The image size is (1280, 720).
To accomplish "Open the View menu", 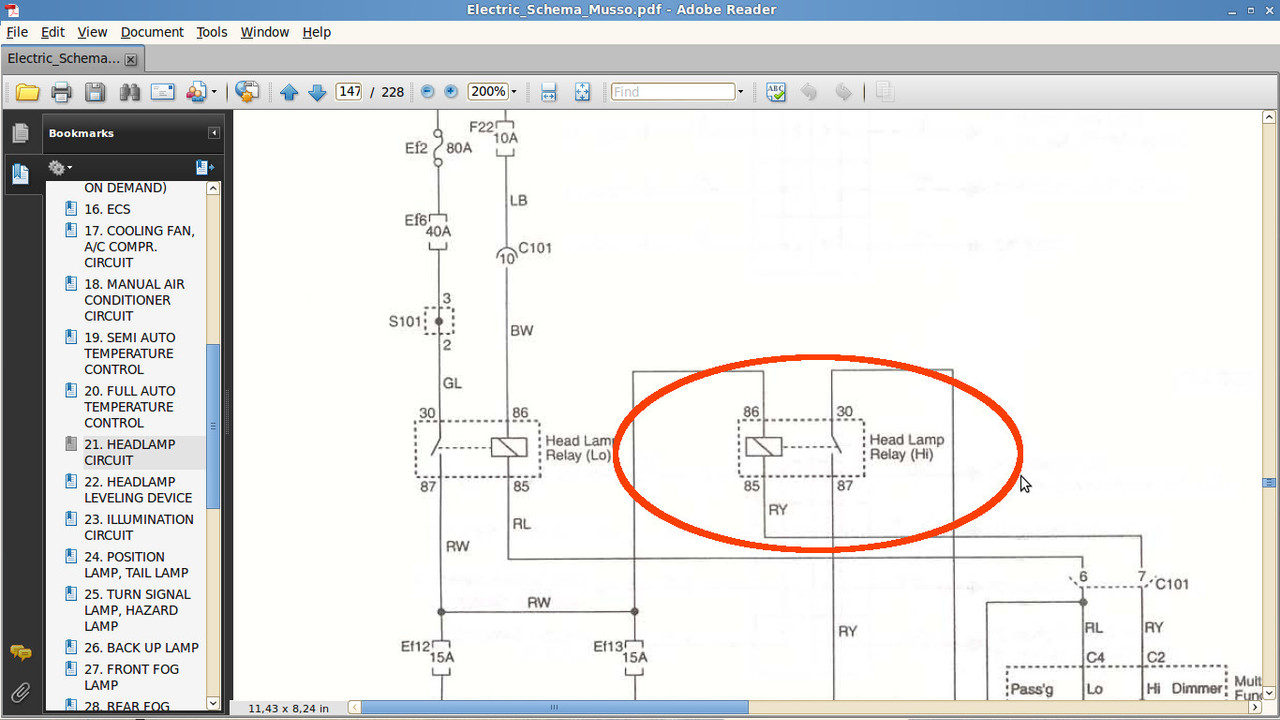I will point(92,32).
